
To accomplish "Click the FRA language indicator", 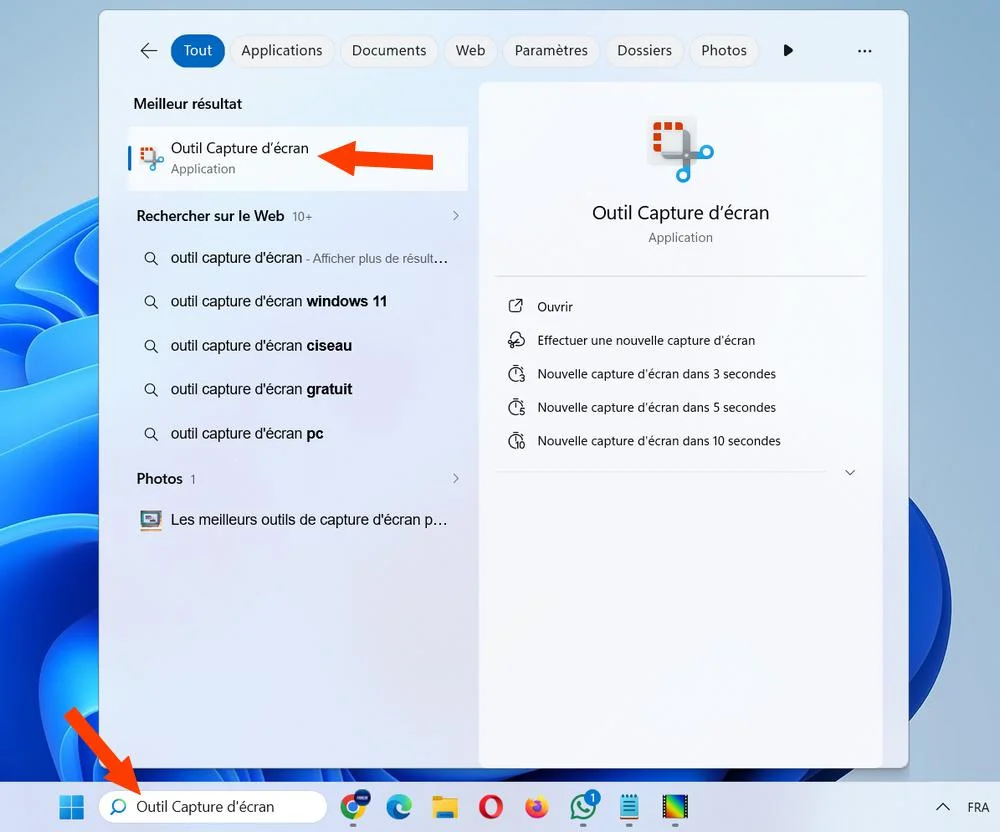I will click(978, 807).
